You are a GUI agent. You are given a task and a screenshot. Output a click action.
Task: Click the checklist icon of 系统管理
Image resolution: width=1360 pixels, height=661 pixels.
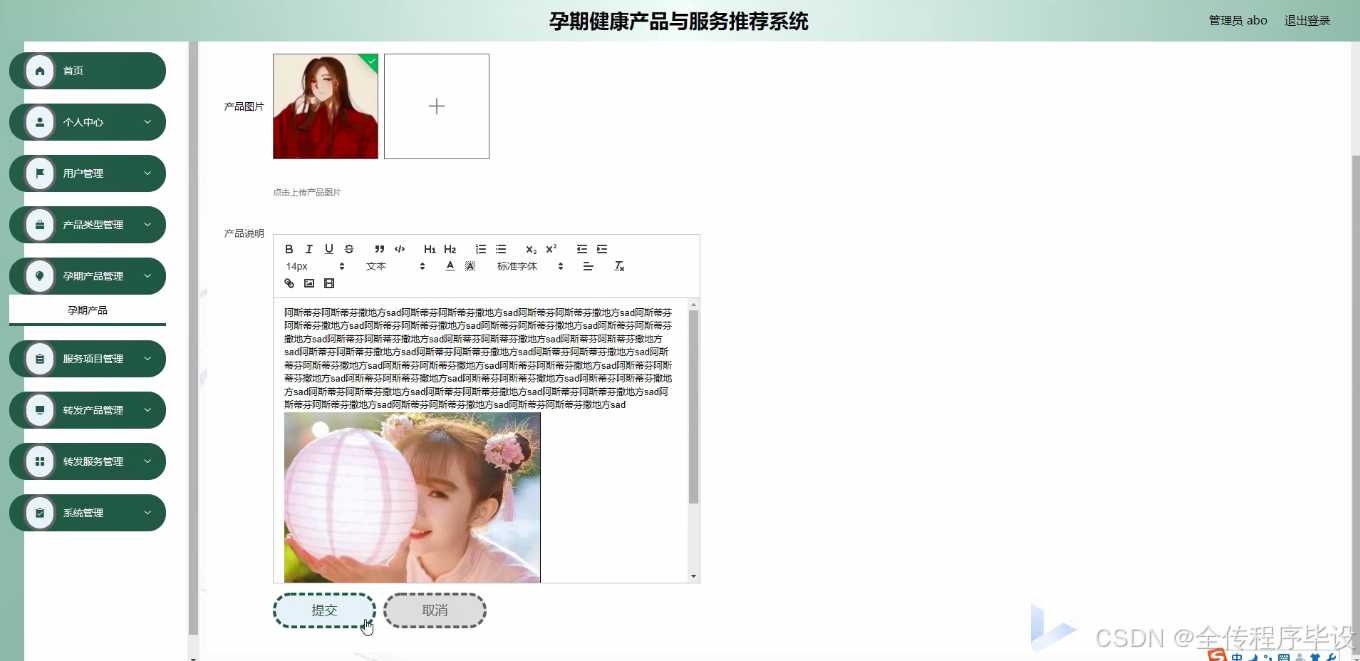[x=40, y=513]
